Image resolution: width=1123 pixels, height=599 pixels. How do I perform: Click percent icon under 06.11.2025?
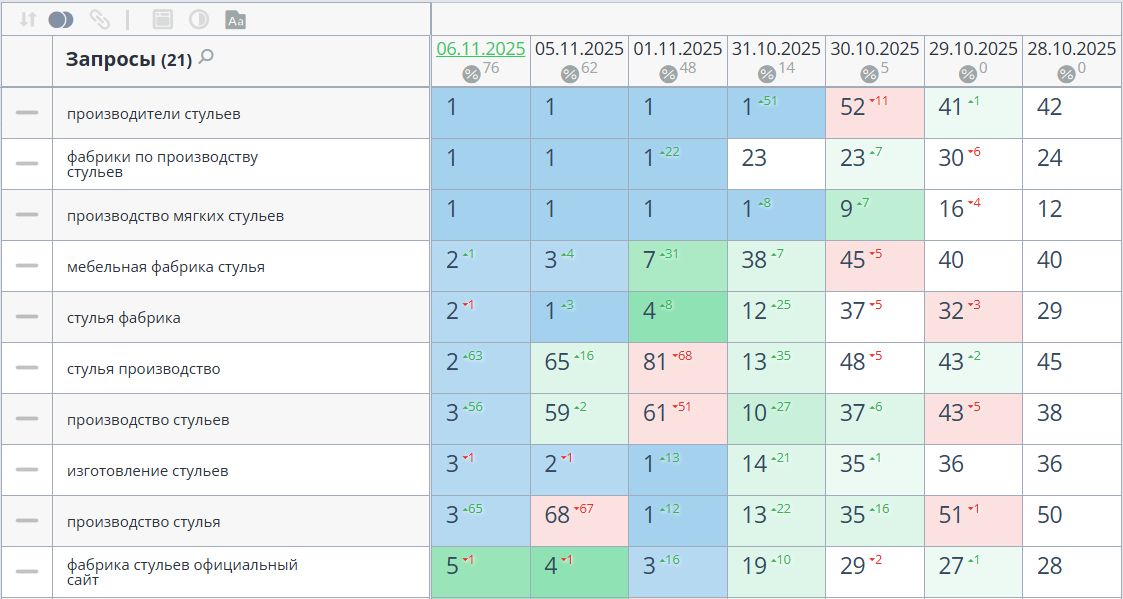[471, 74]
